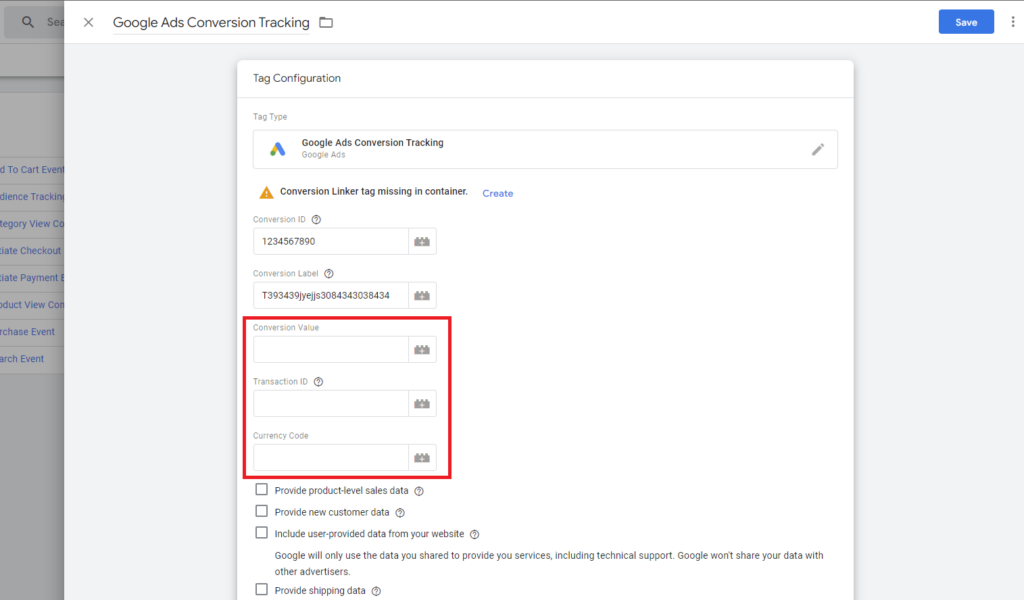Open the variable picker for Currency Code
Screen dimensions: 1024x600
coord(421,457)
